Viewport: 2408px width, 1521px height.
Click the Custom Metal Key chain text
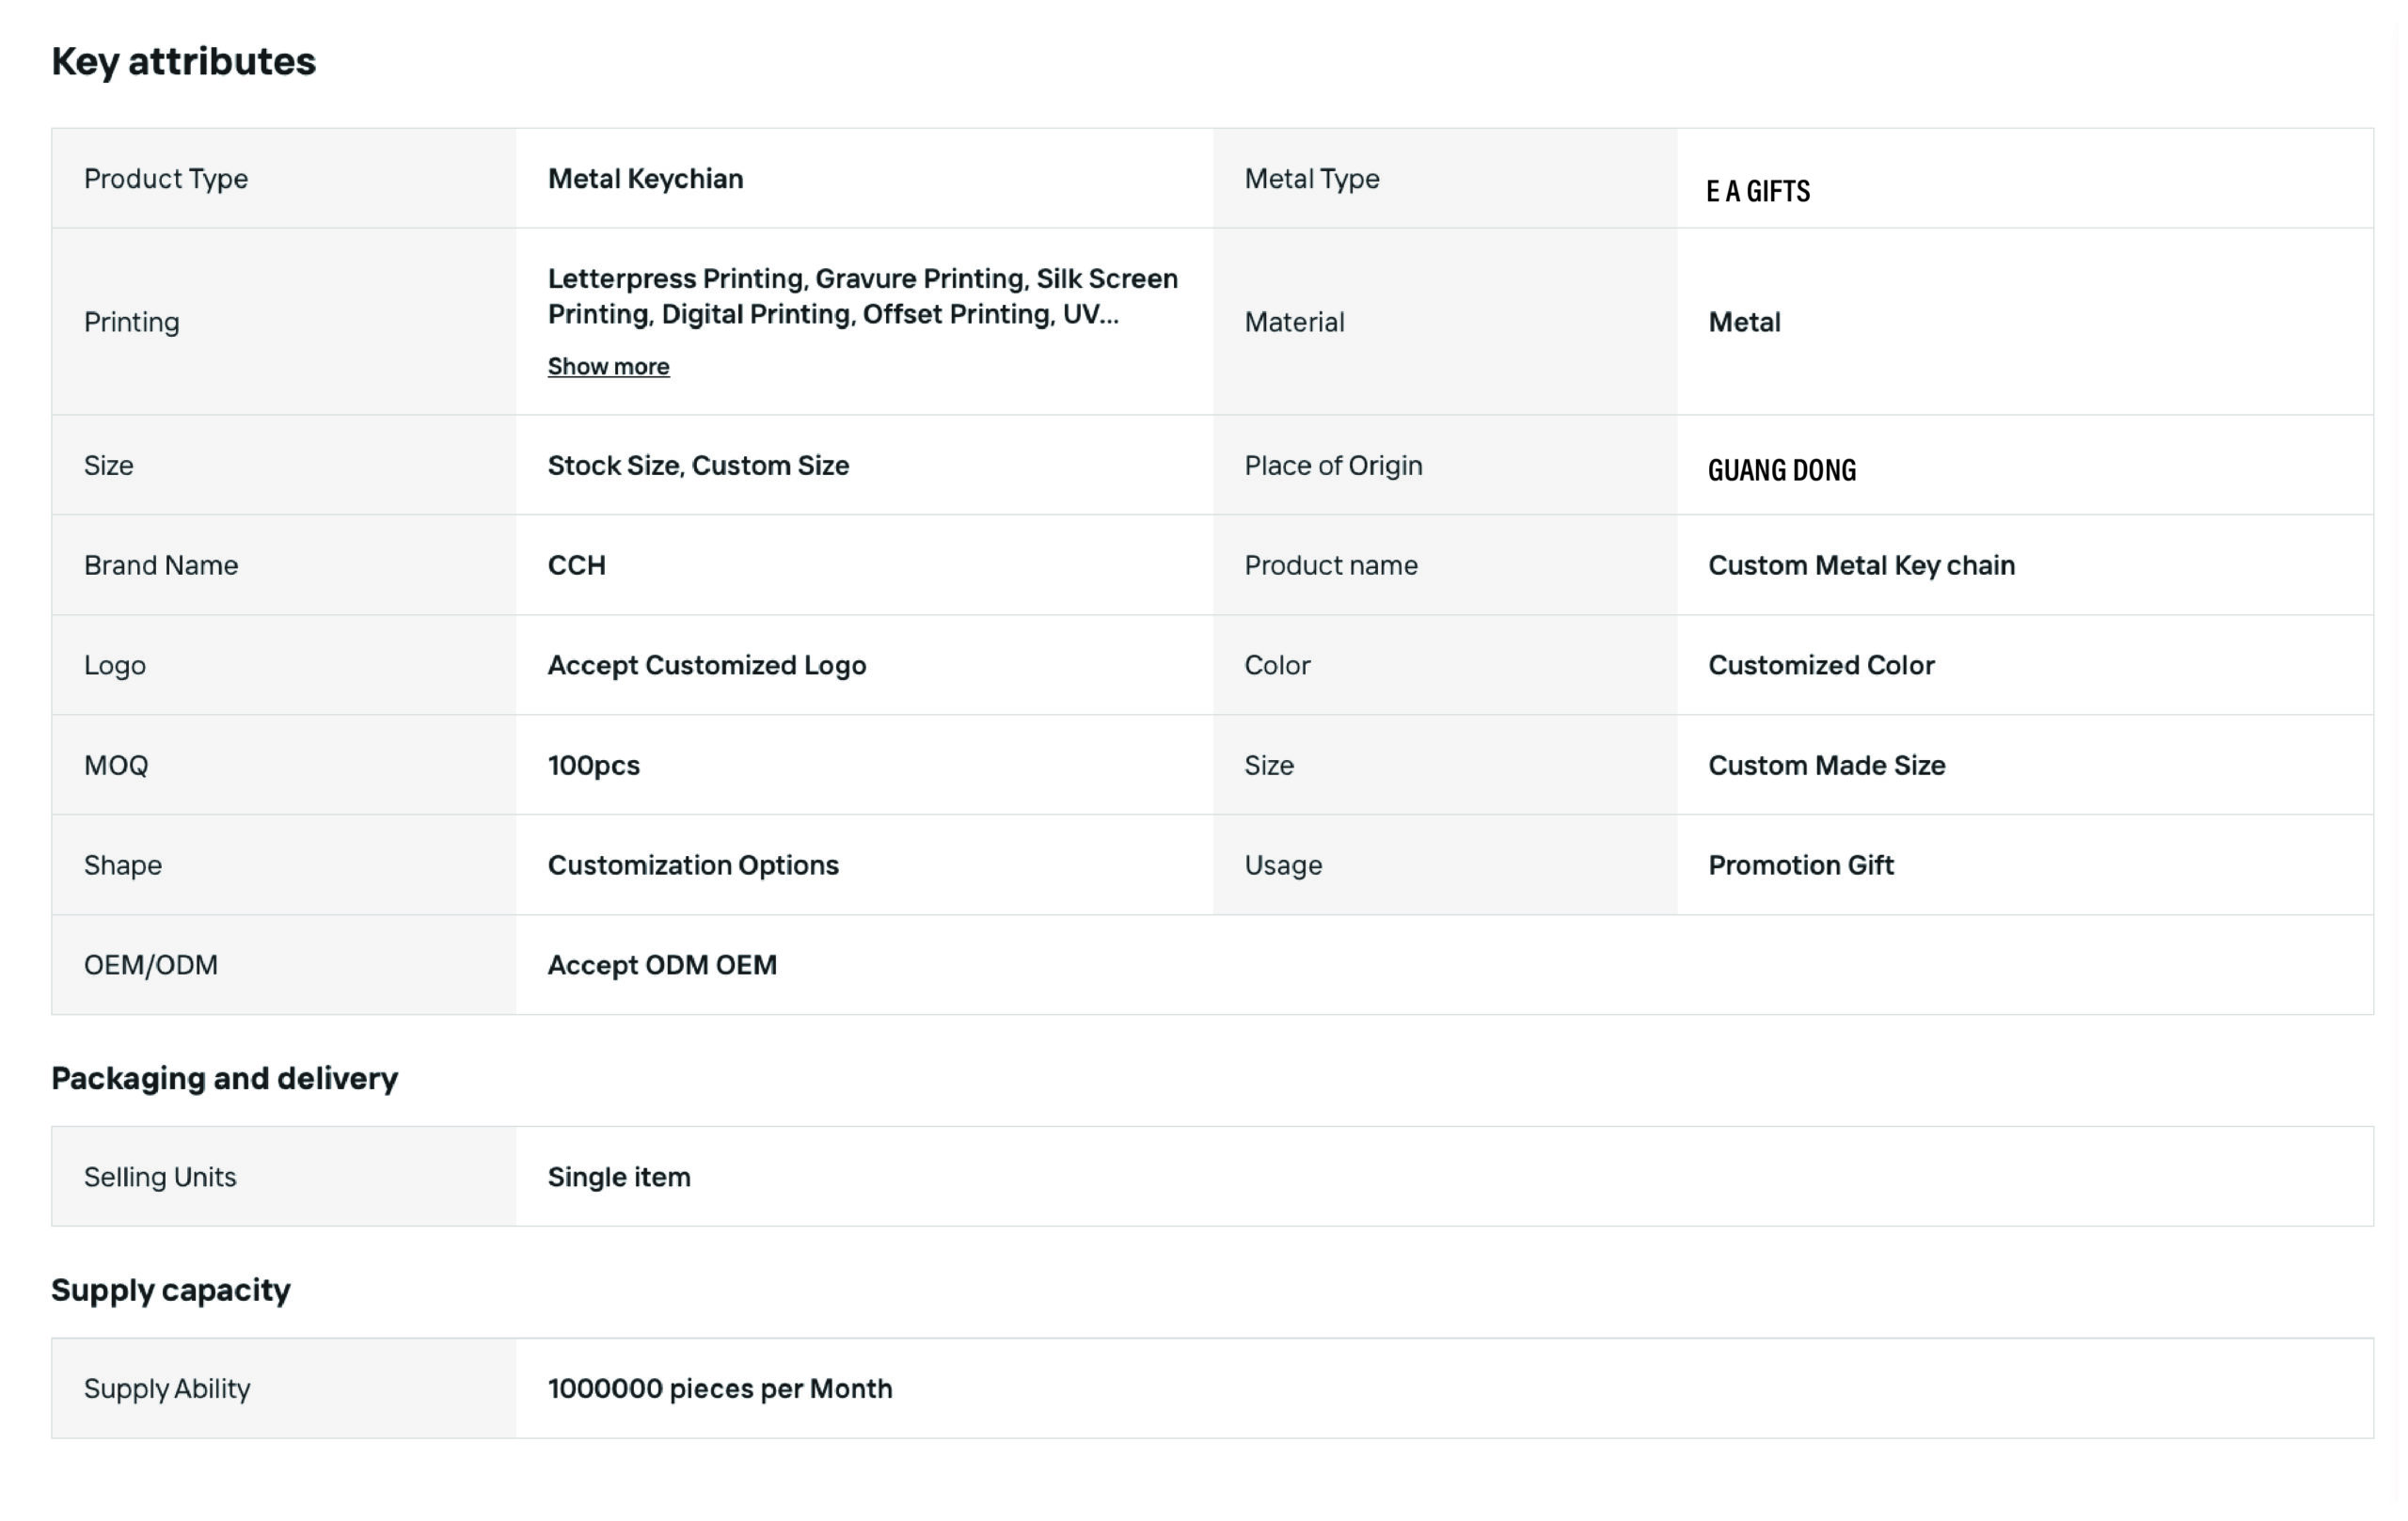coord(1861,565)
